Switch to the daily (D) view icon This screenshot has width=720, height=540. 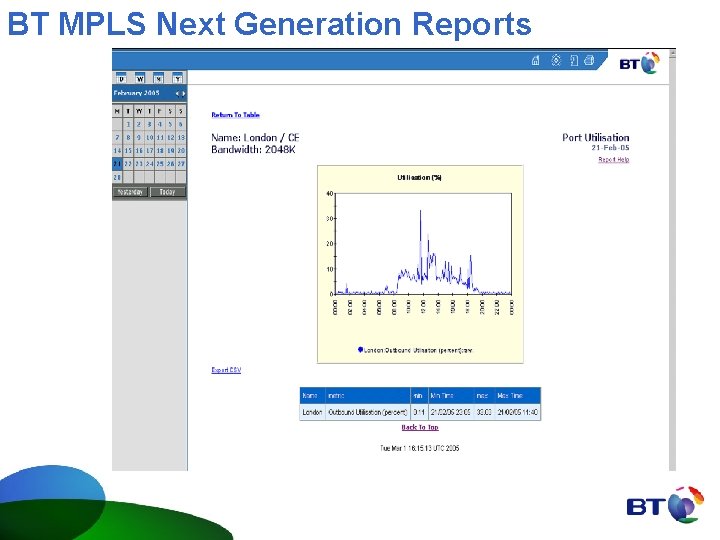[x=121, y=78]
